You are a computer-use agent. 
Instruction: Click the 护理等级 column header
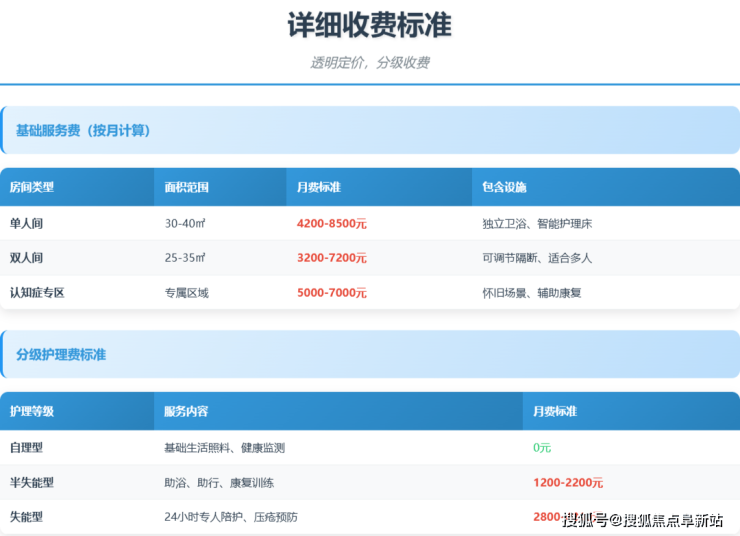tap(32, 411)
